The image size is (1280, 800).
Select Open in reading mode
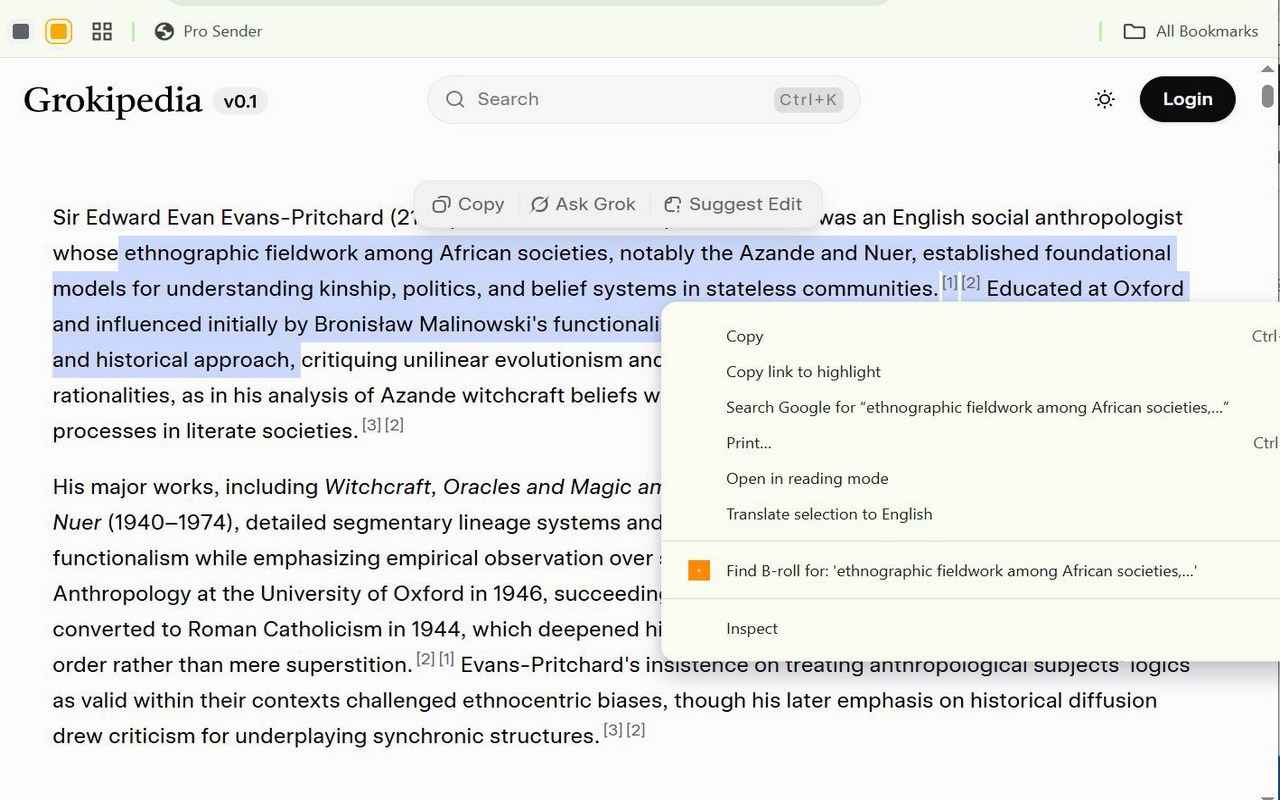[x=806, y=478]
